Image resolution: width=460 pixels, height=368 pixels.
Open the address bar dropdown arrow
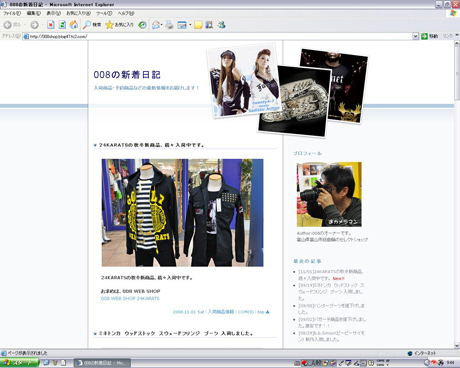[x=415, y=36]
